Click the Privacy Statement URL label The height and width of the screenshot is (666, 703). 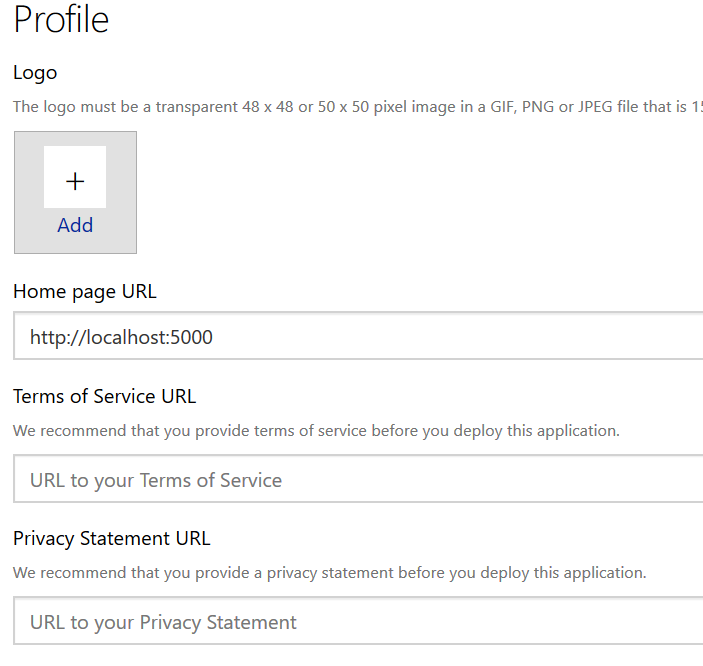(111, 538)
